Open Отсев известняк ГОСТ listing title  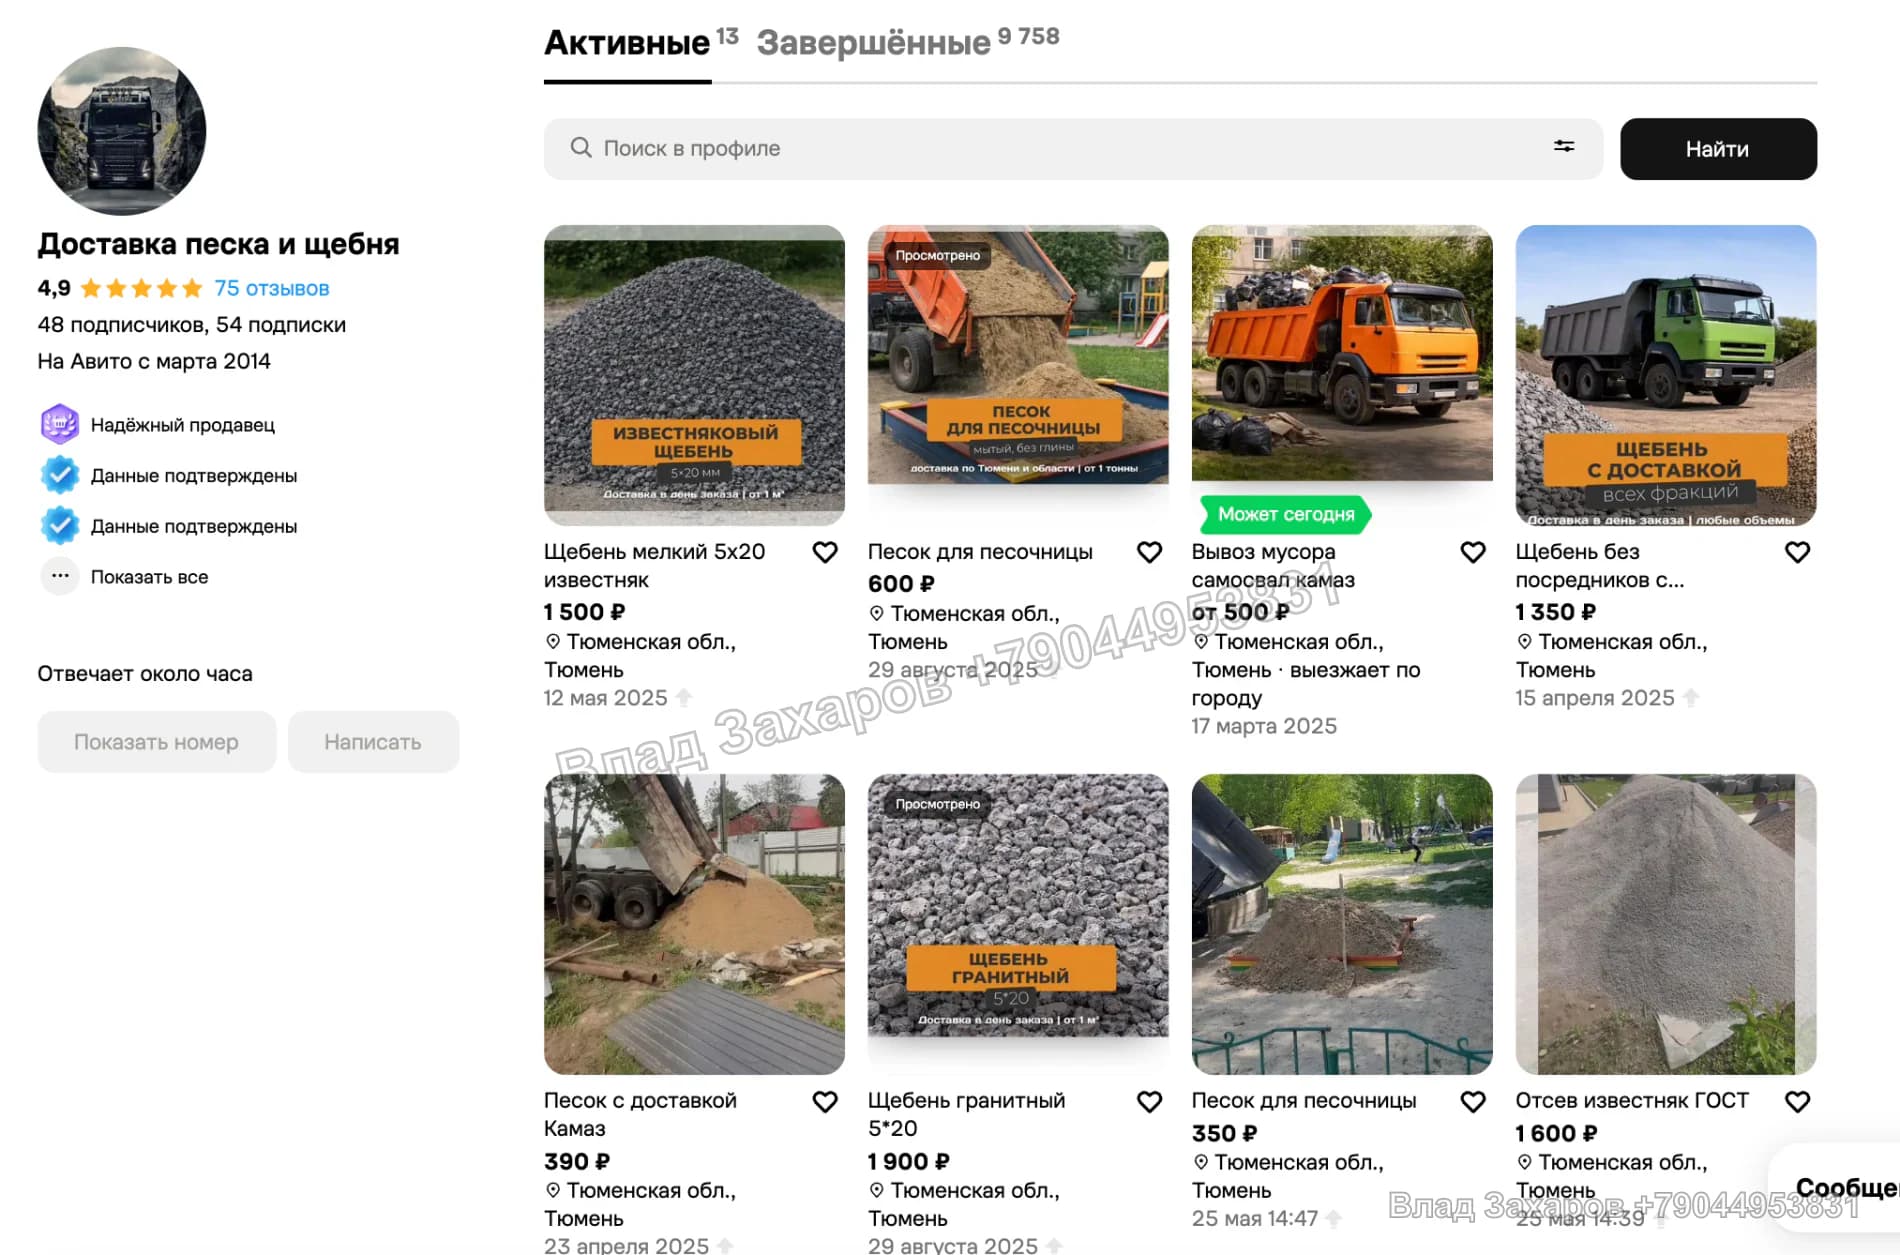click(x=1632, y=1101)
